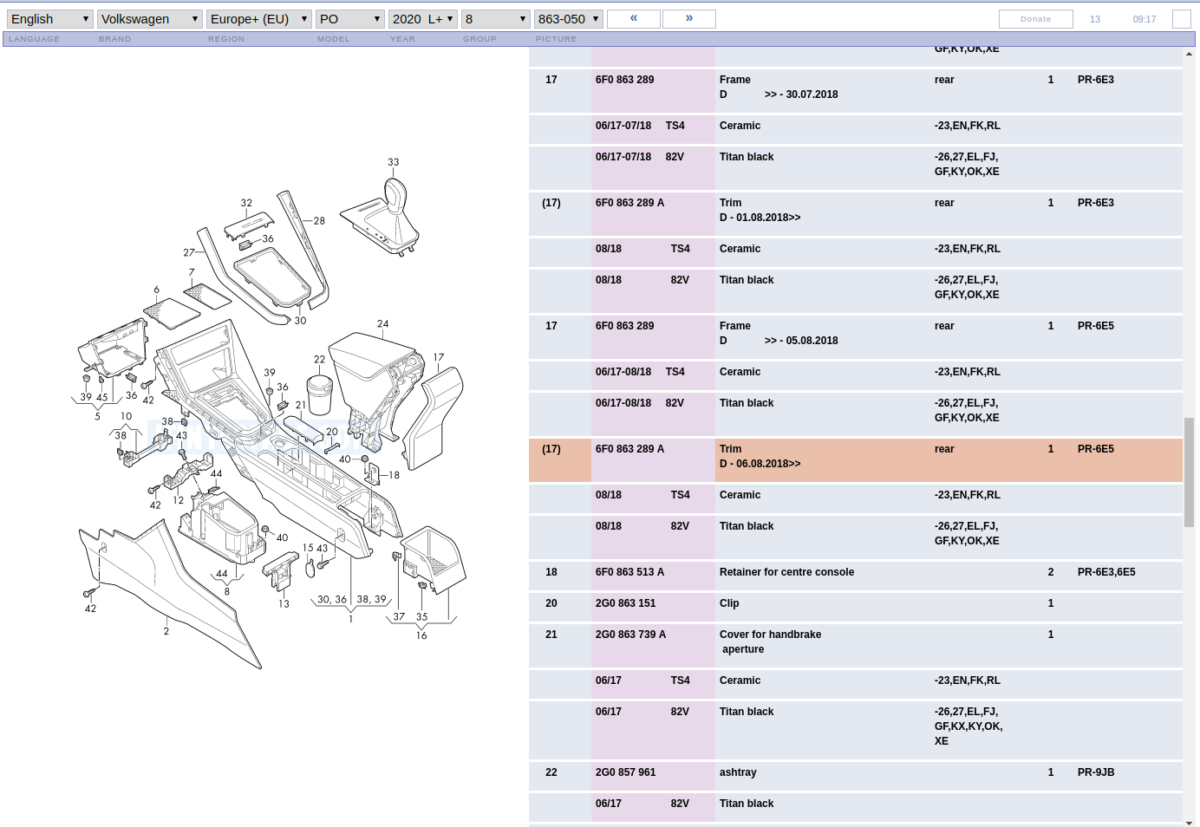Click the small square box beside 09:17

click(1181, 19)
